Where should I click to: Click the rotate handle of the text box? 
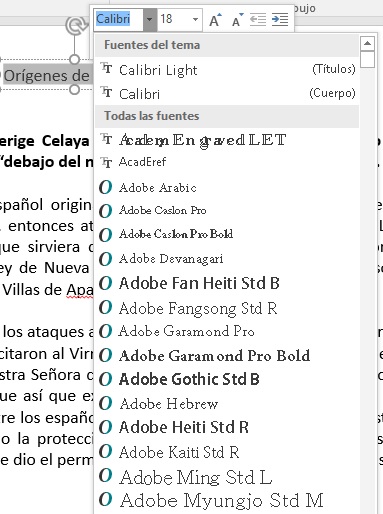click(75, 25)
